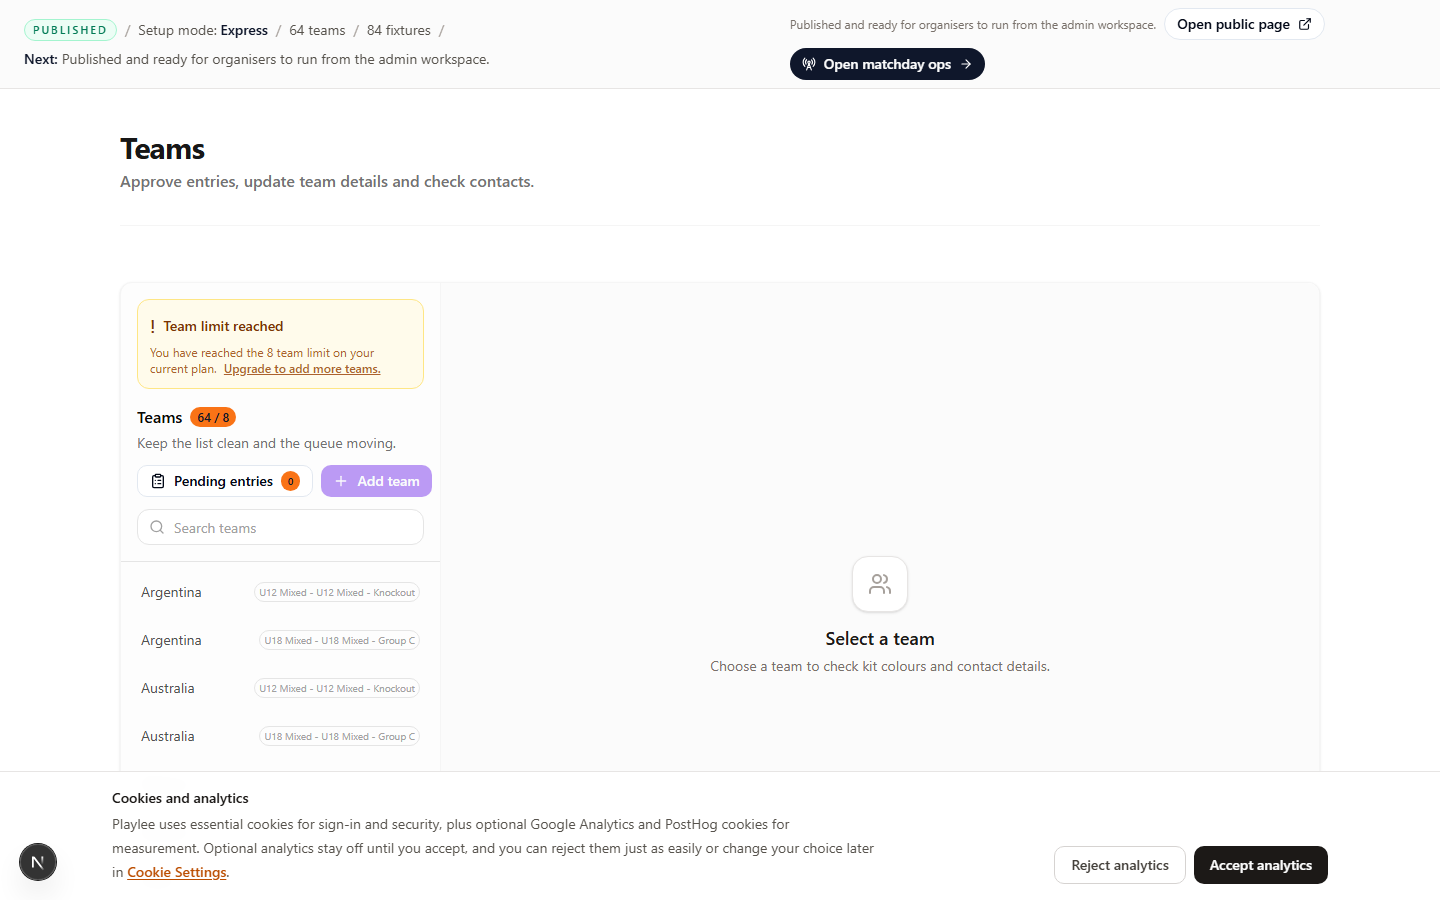The width and height of the screenshot is (1440, 900).
Task: Click the broadcast icon on matchday ops
Action: pyautogui.click(x=809, y=64)
